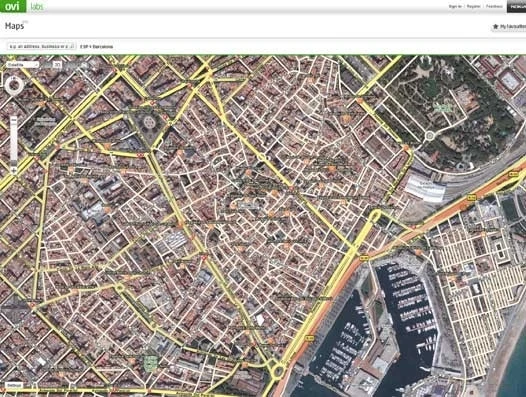Open the Register link
The height and width of the screenshot is (397, 526).
point(473,6)
